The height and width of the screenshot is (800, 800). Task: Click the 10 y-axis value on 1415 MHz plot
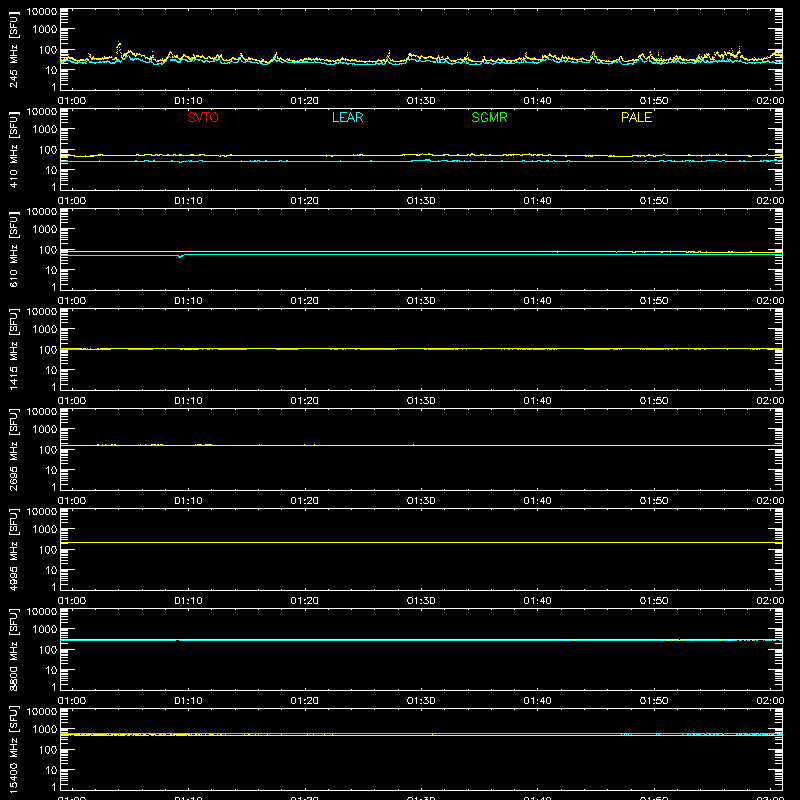point(52,370)
